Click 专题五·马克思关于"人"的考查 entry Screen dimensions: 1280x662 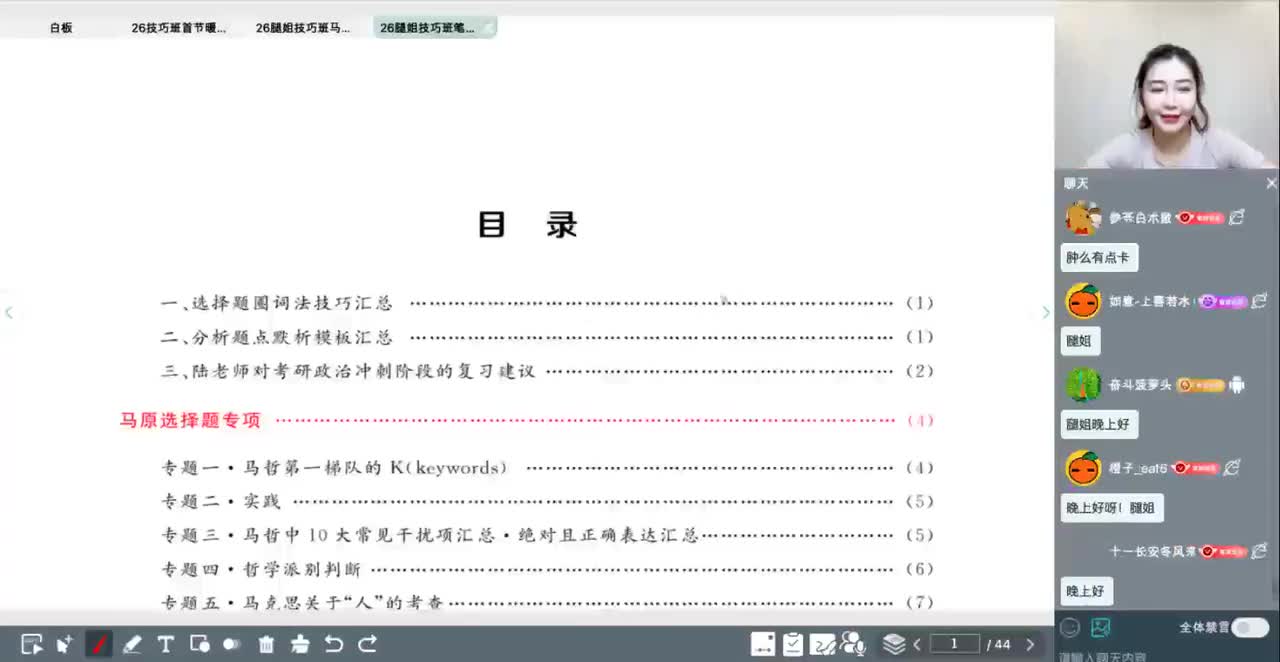[547, 603]
